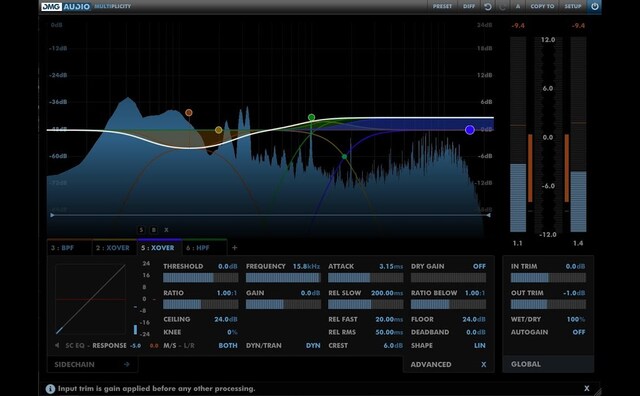Image resolution: width=640 pixels, height=396 pixels.
Task: Switch to the 2 : XOVER tab
Action: pyautogui.click(x=114, y=248)
